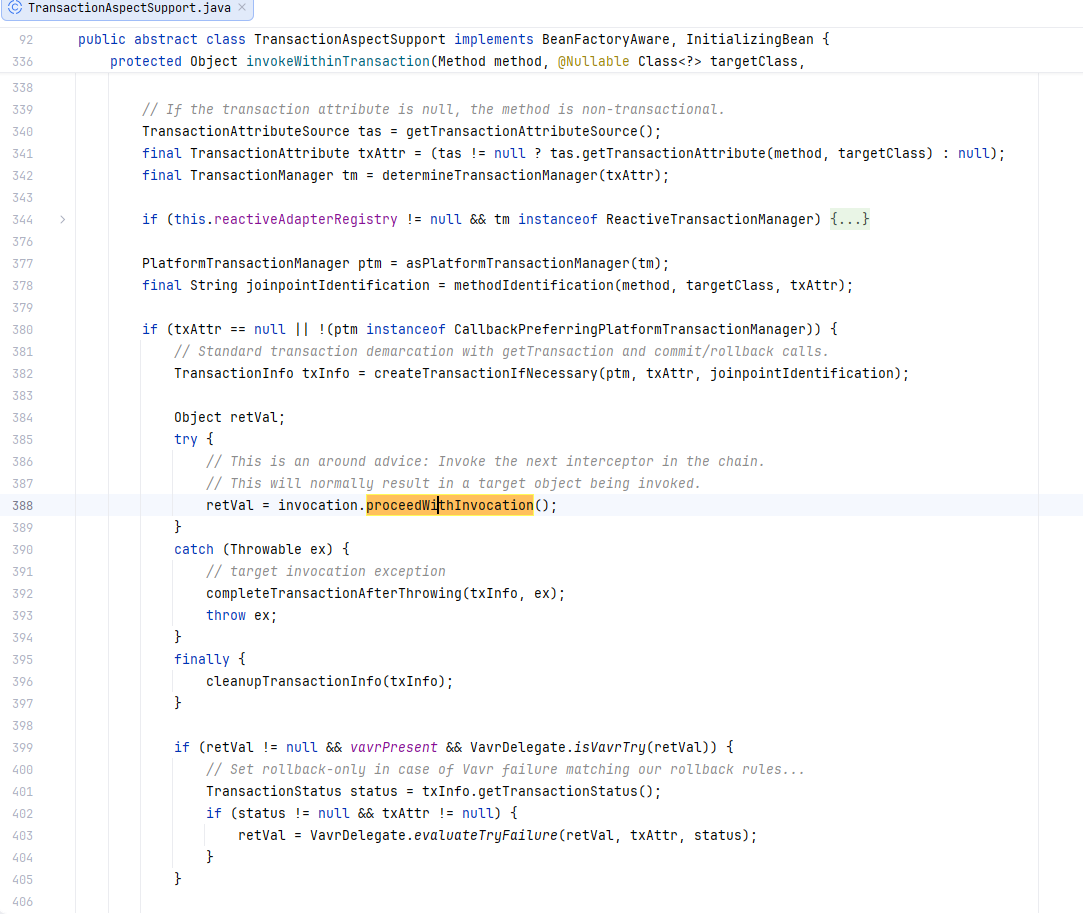Click completeTransactionAfterThrowing call in catch block
Image resolution: width=1083 pixels, height=914 pixels.
[334, 593]
